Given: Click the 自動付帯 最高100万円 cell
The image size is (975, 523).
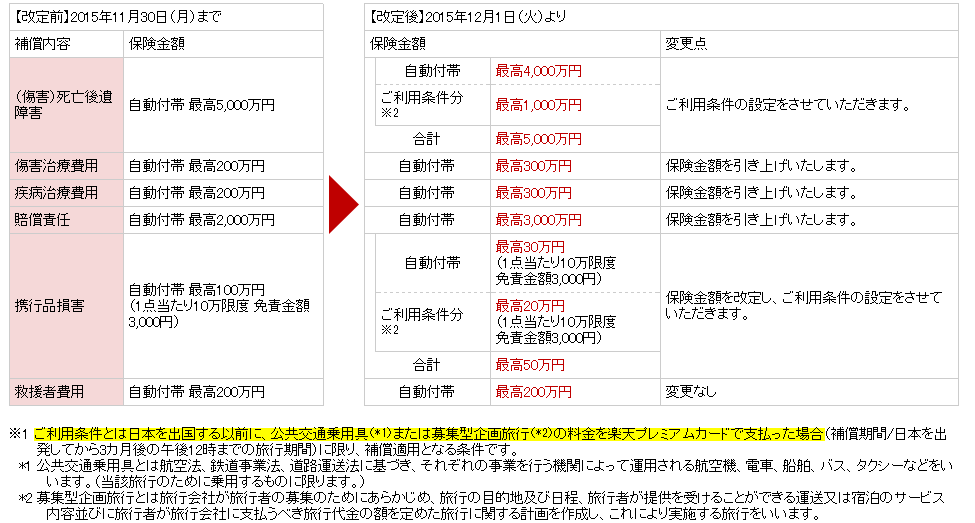Looking at the screenshot, I should (223, 306).
